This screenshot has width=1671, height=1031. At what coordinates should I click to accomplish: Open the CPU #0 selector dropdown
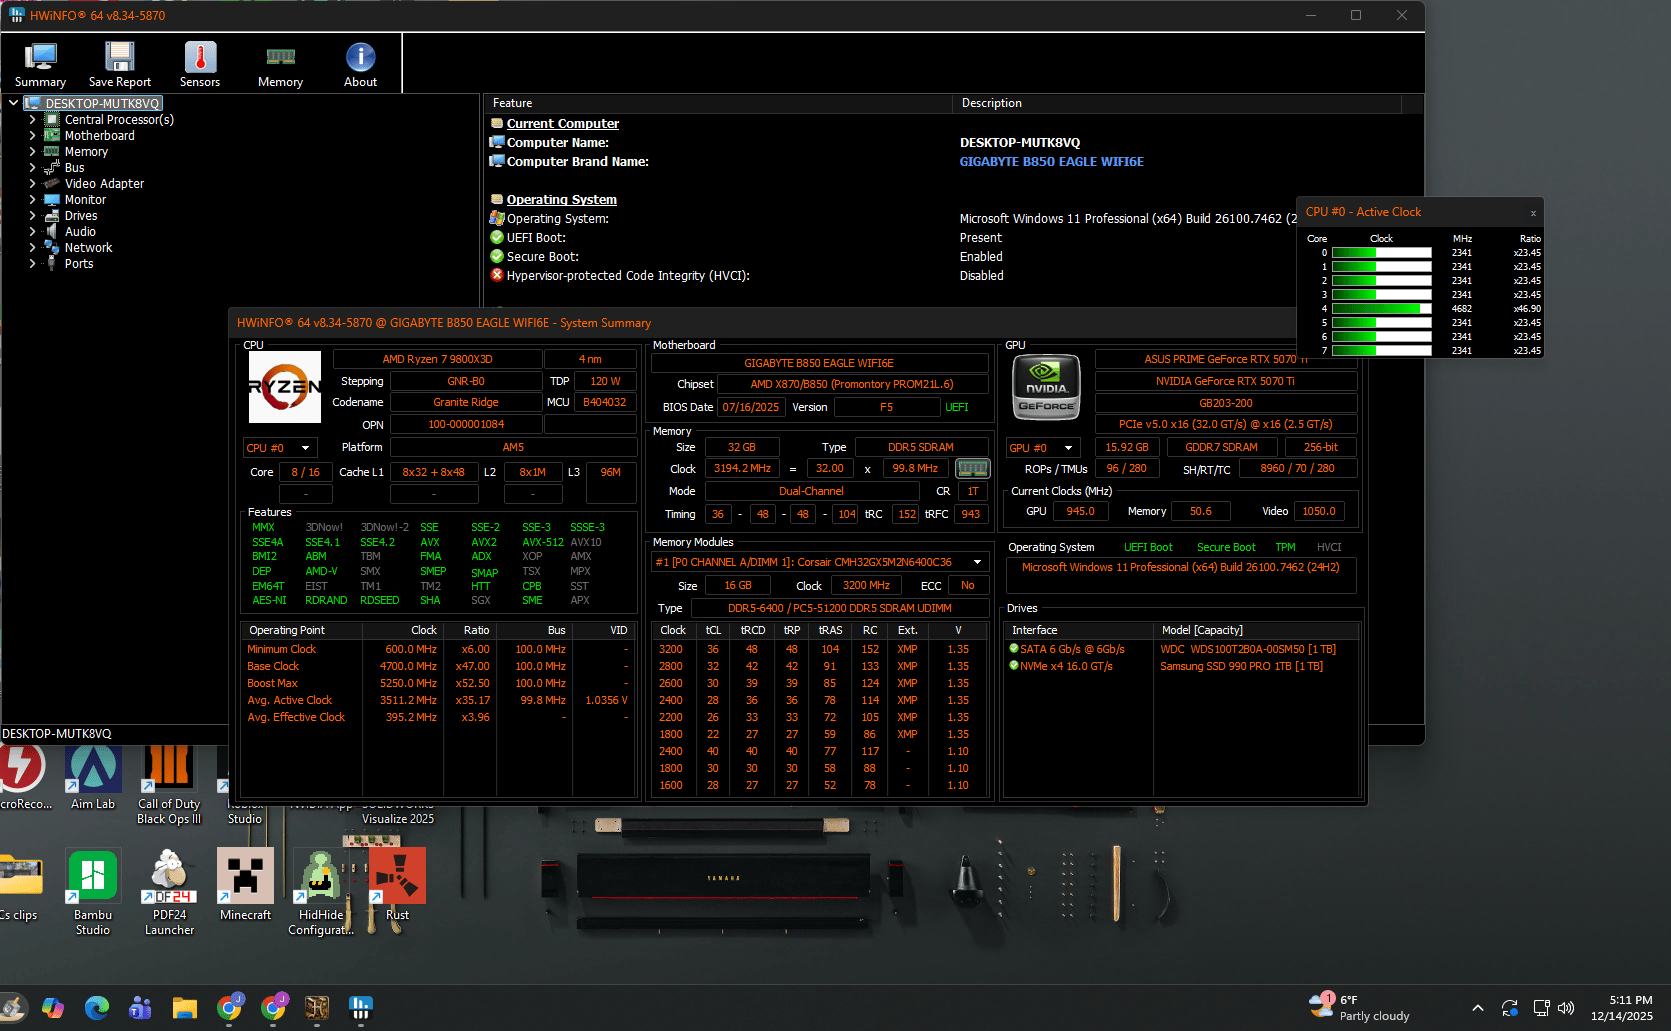(x=280, y=448)
